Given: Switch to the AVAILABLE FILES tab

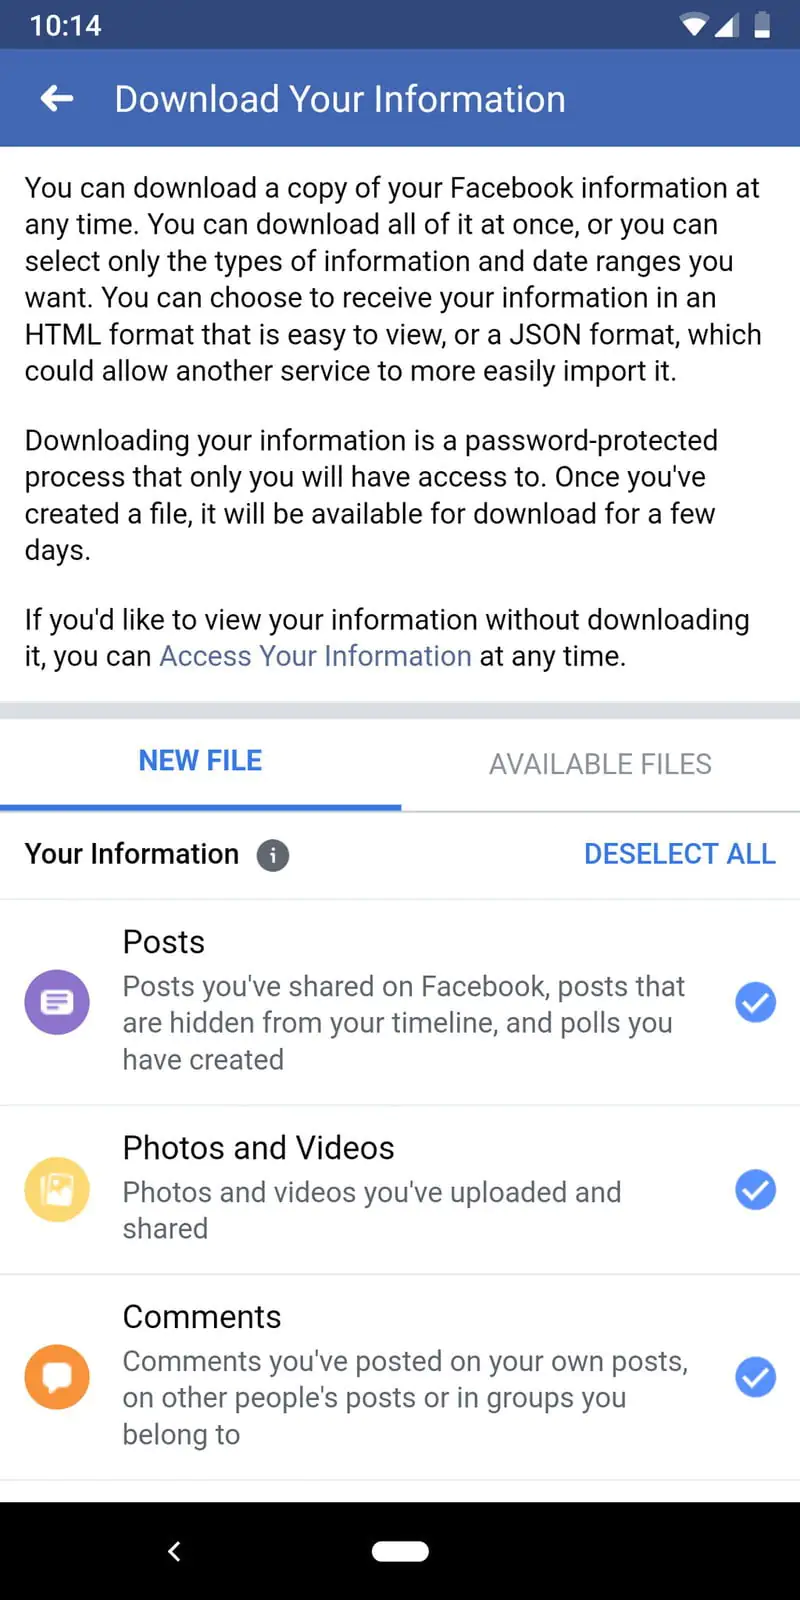Looking at the screenshot, I should pyautogui.click(x=600, y=764).
